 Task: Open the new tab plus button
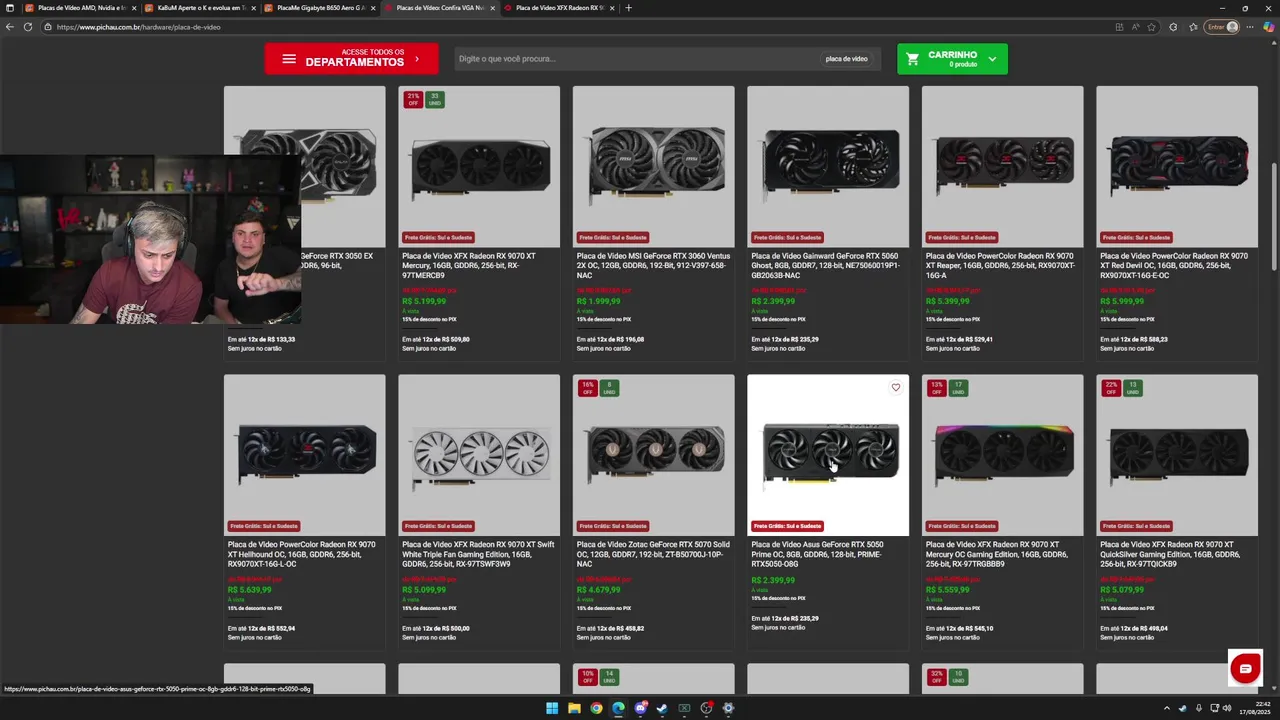click(628, 8)
